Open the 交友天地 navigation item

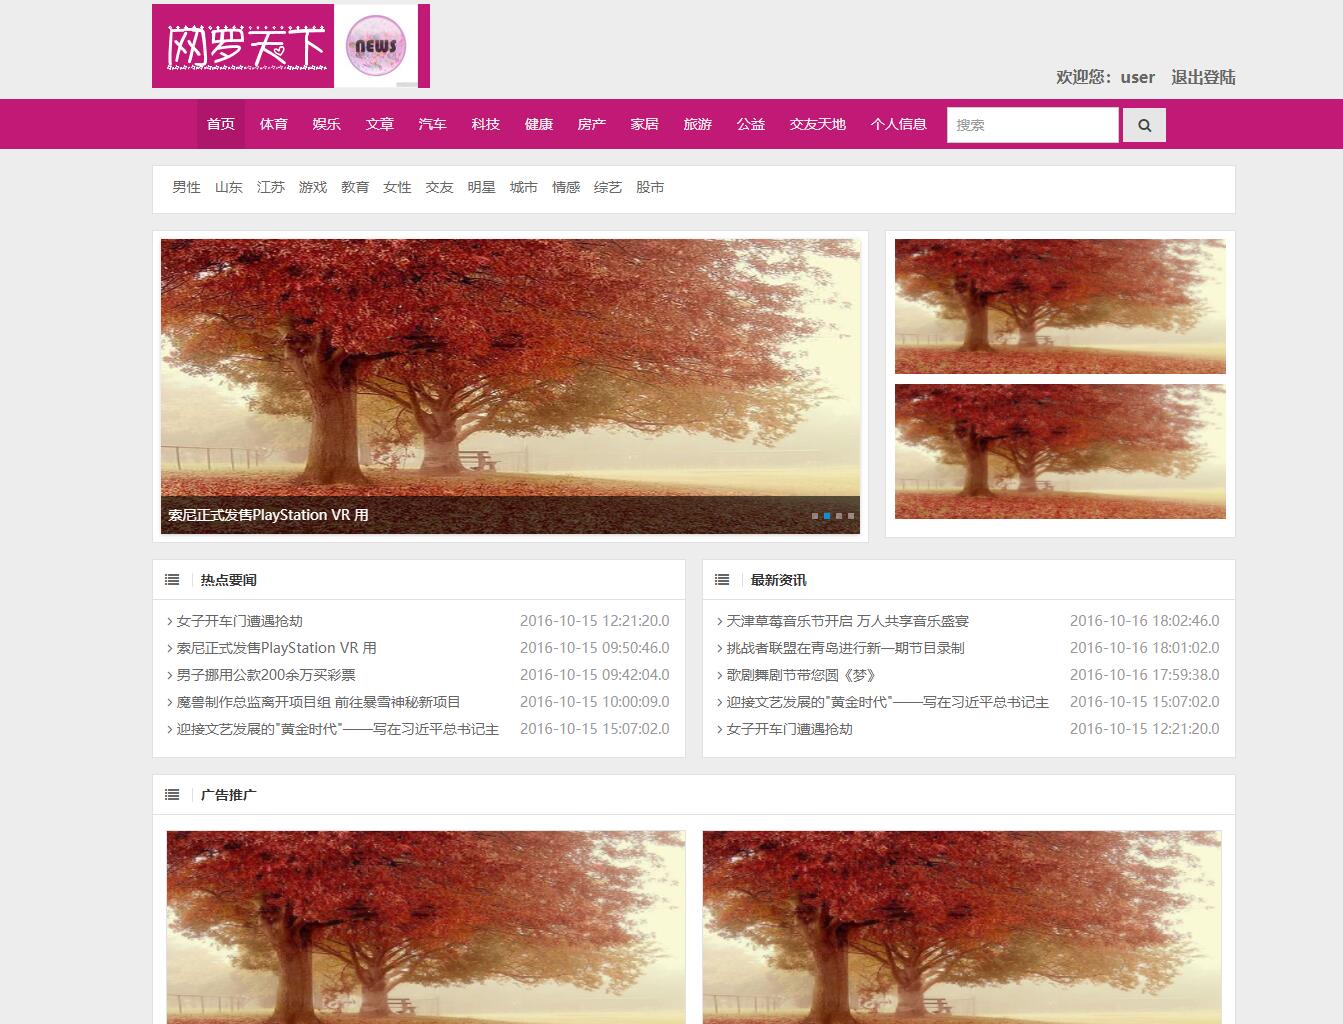[816, 124]
